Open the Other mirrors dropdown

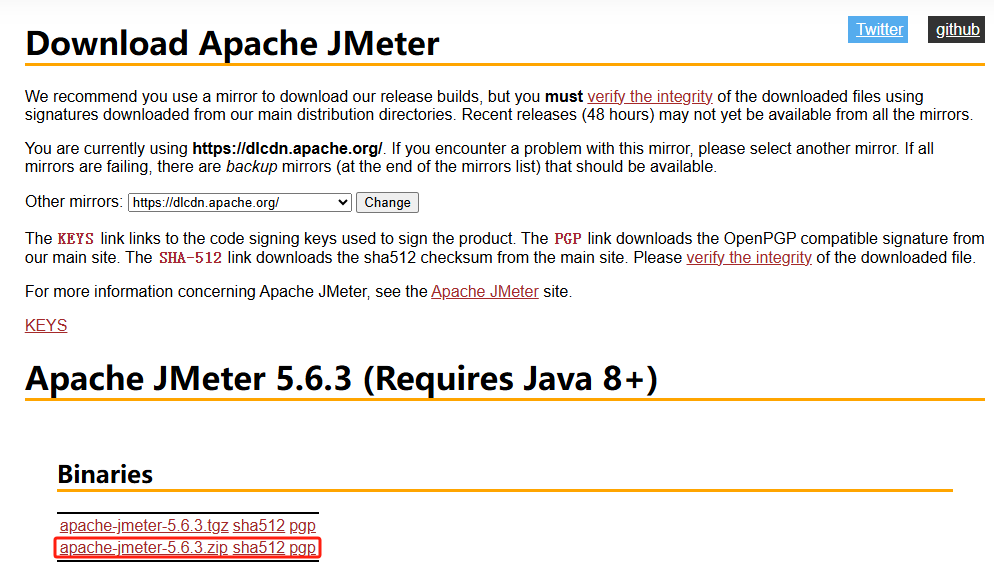click(240, 203)
